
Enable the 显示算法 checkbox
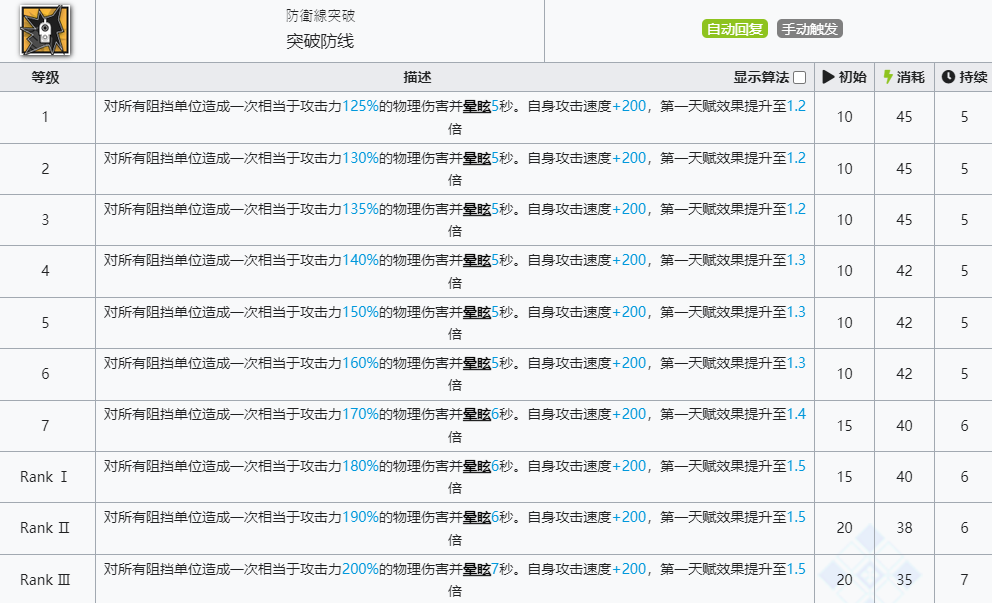point(800,77)
